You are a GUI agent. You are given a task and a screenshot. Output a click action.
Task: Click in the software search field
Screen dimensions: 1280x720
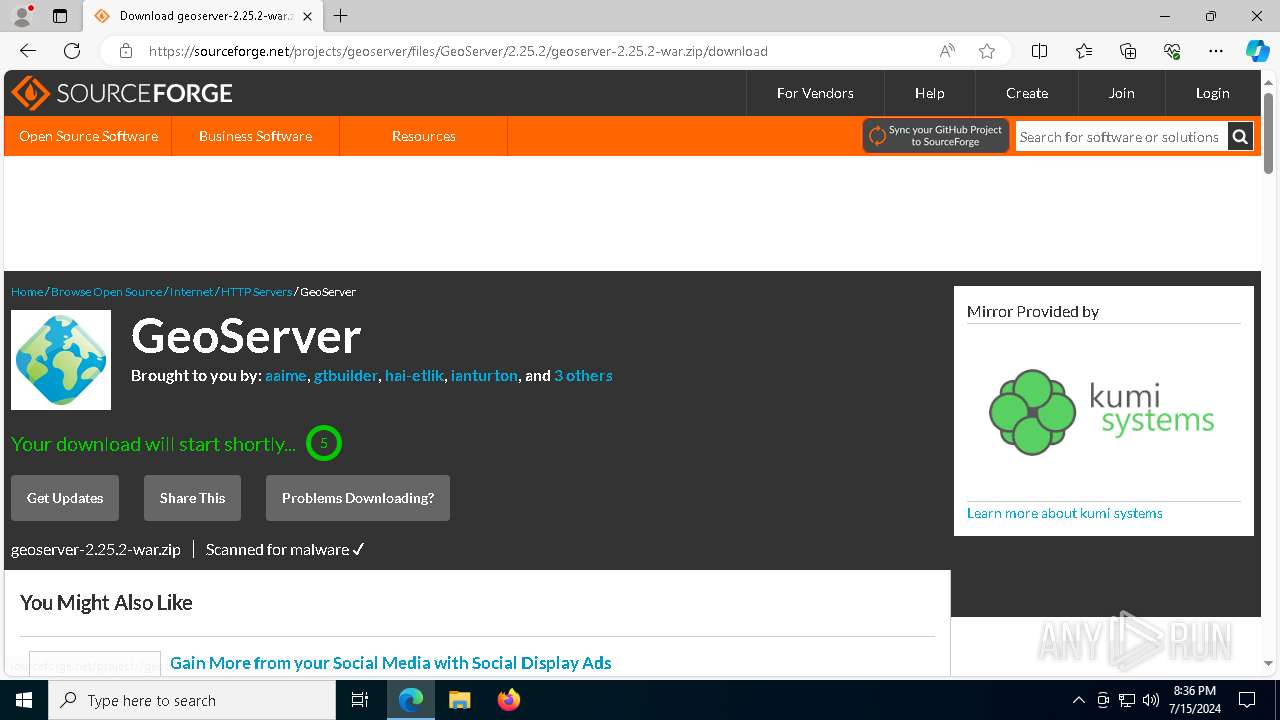pyautogui.click(x=1121, y=137)
